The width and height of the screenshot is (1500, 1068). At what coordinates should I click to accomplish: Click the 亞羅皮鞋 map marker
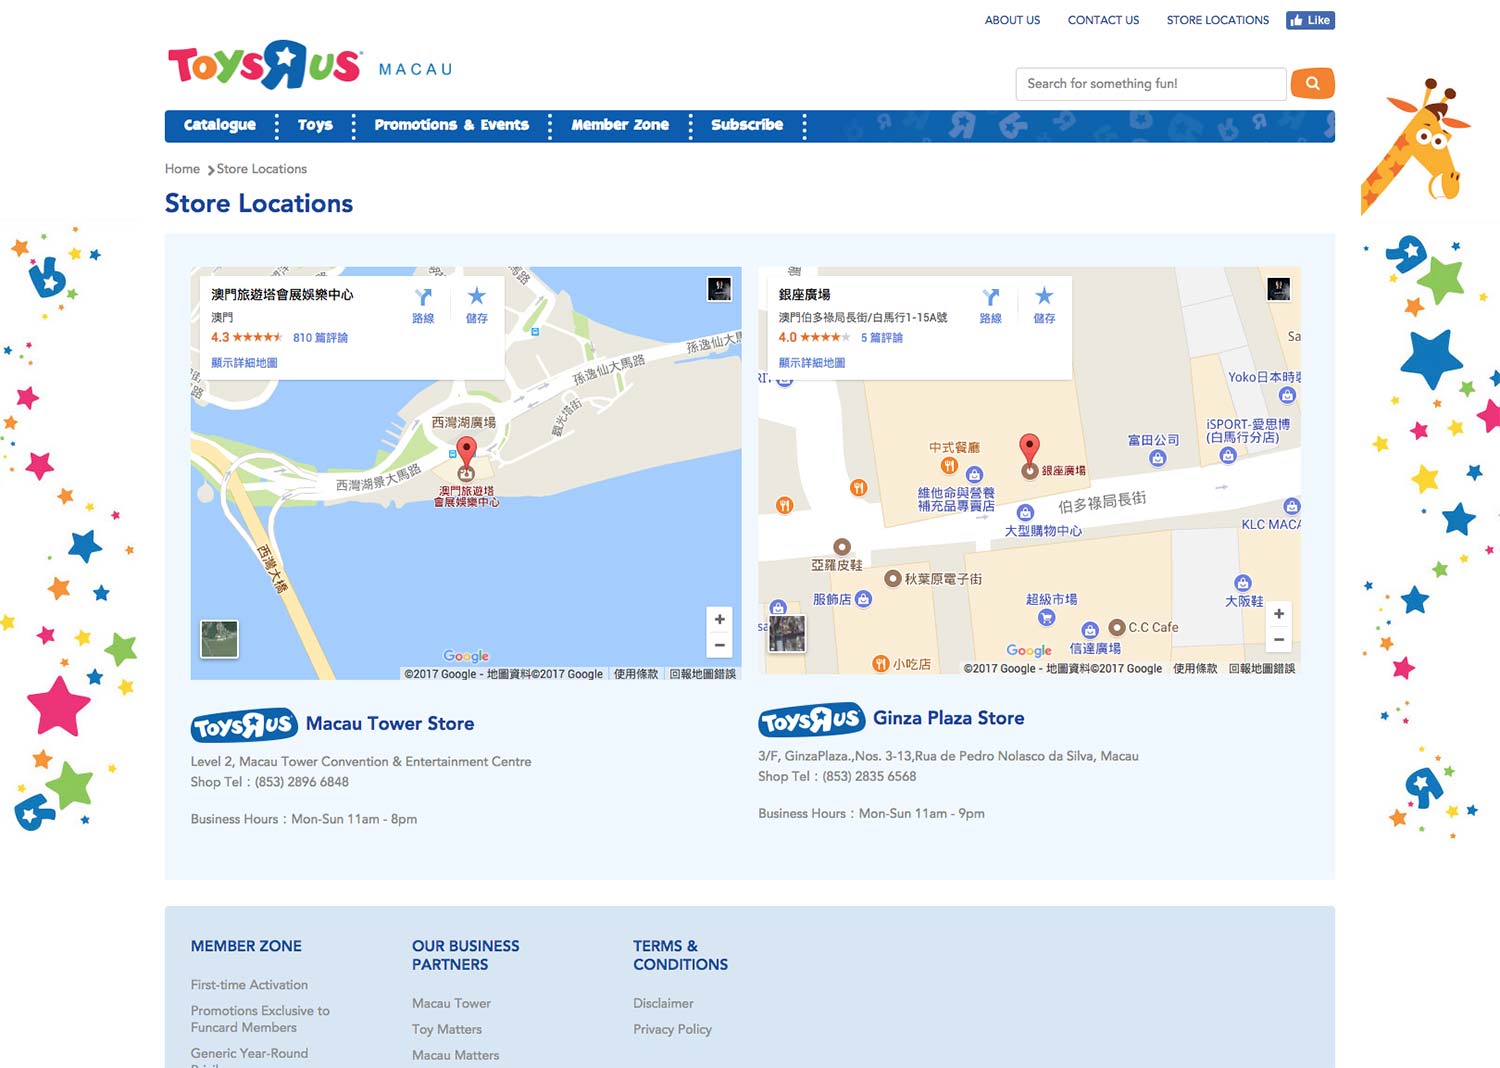click(842, 546)
